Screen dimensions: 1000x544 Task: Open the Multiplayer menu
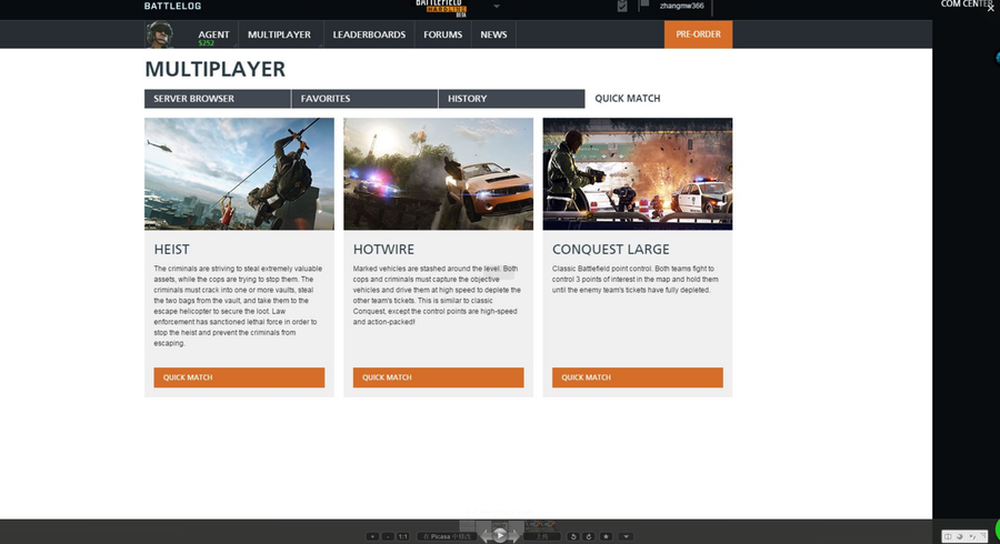[x=279, y=34]
